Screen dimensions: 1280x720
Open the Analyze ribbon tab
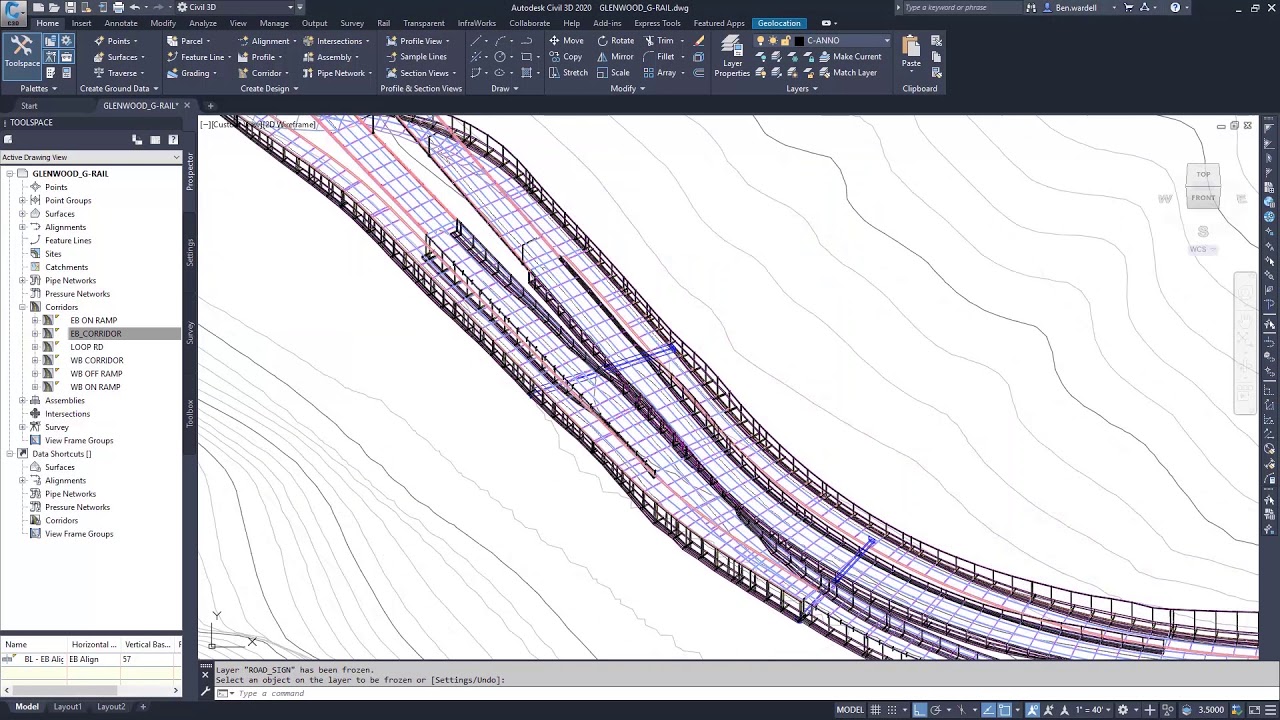point(203,23)
